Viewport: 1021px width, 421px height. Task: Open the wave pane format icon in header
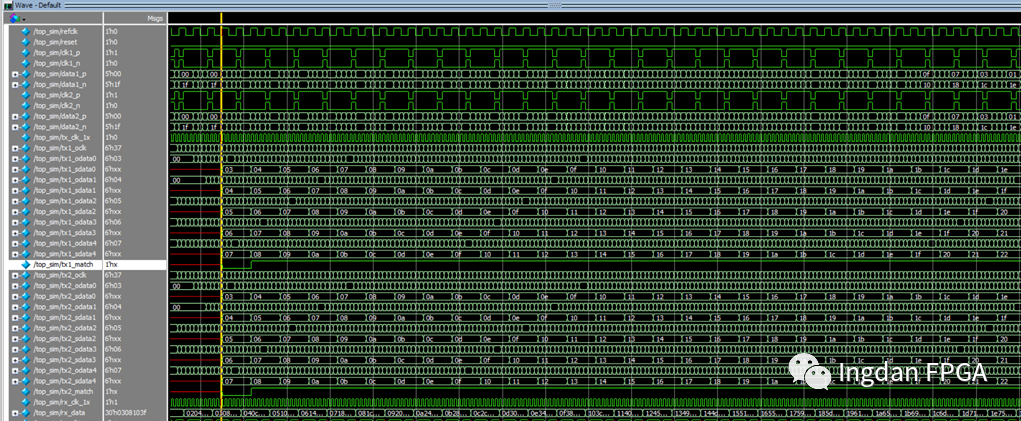(x=15, y=18)
